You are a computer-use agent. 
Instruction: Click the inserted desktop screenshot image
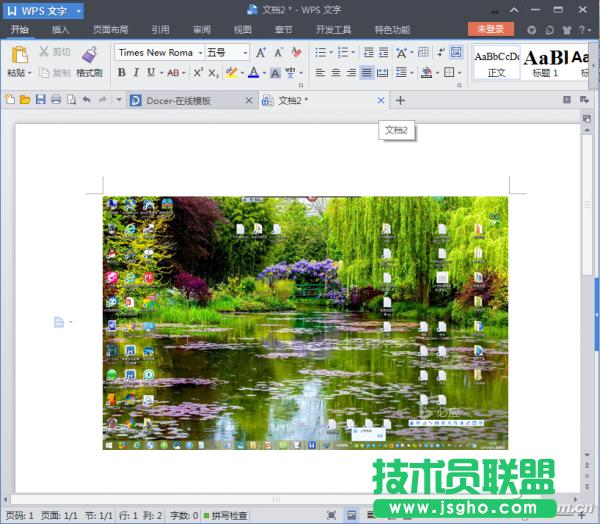tap(305, 322)
